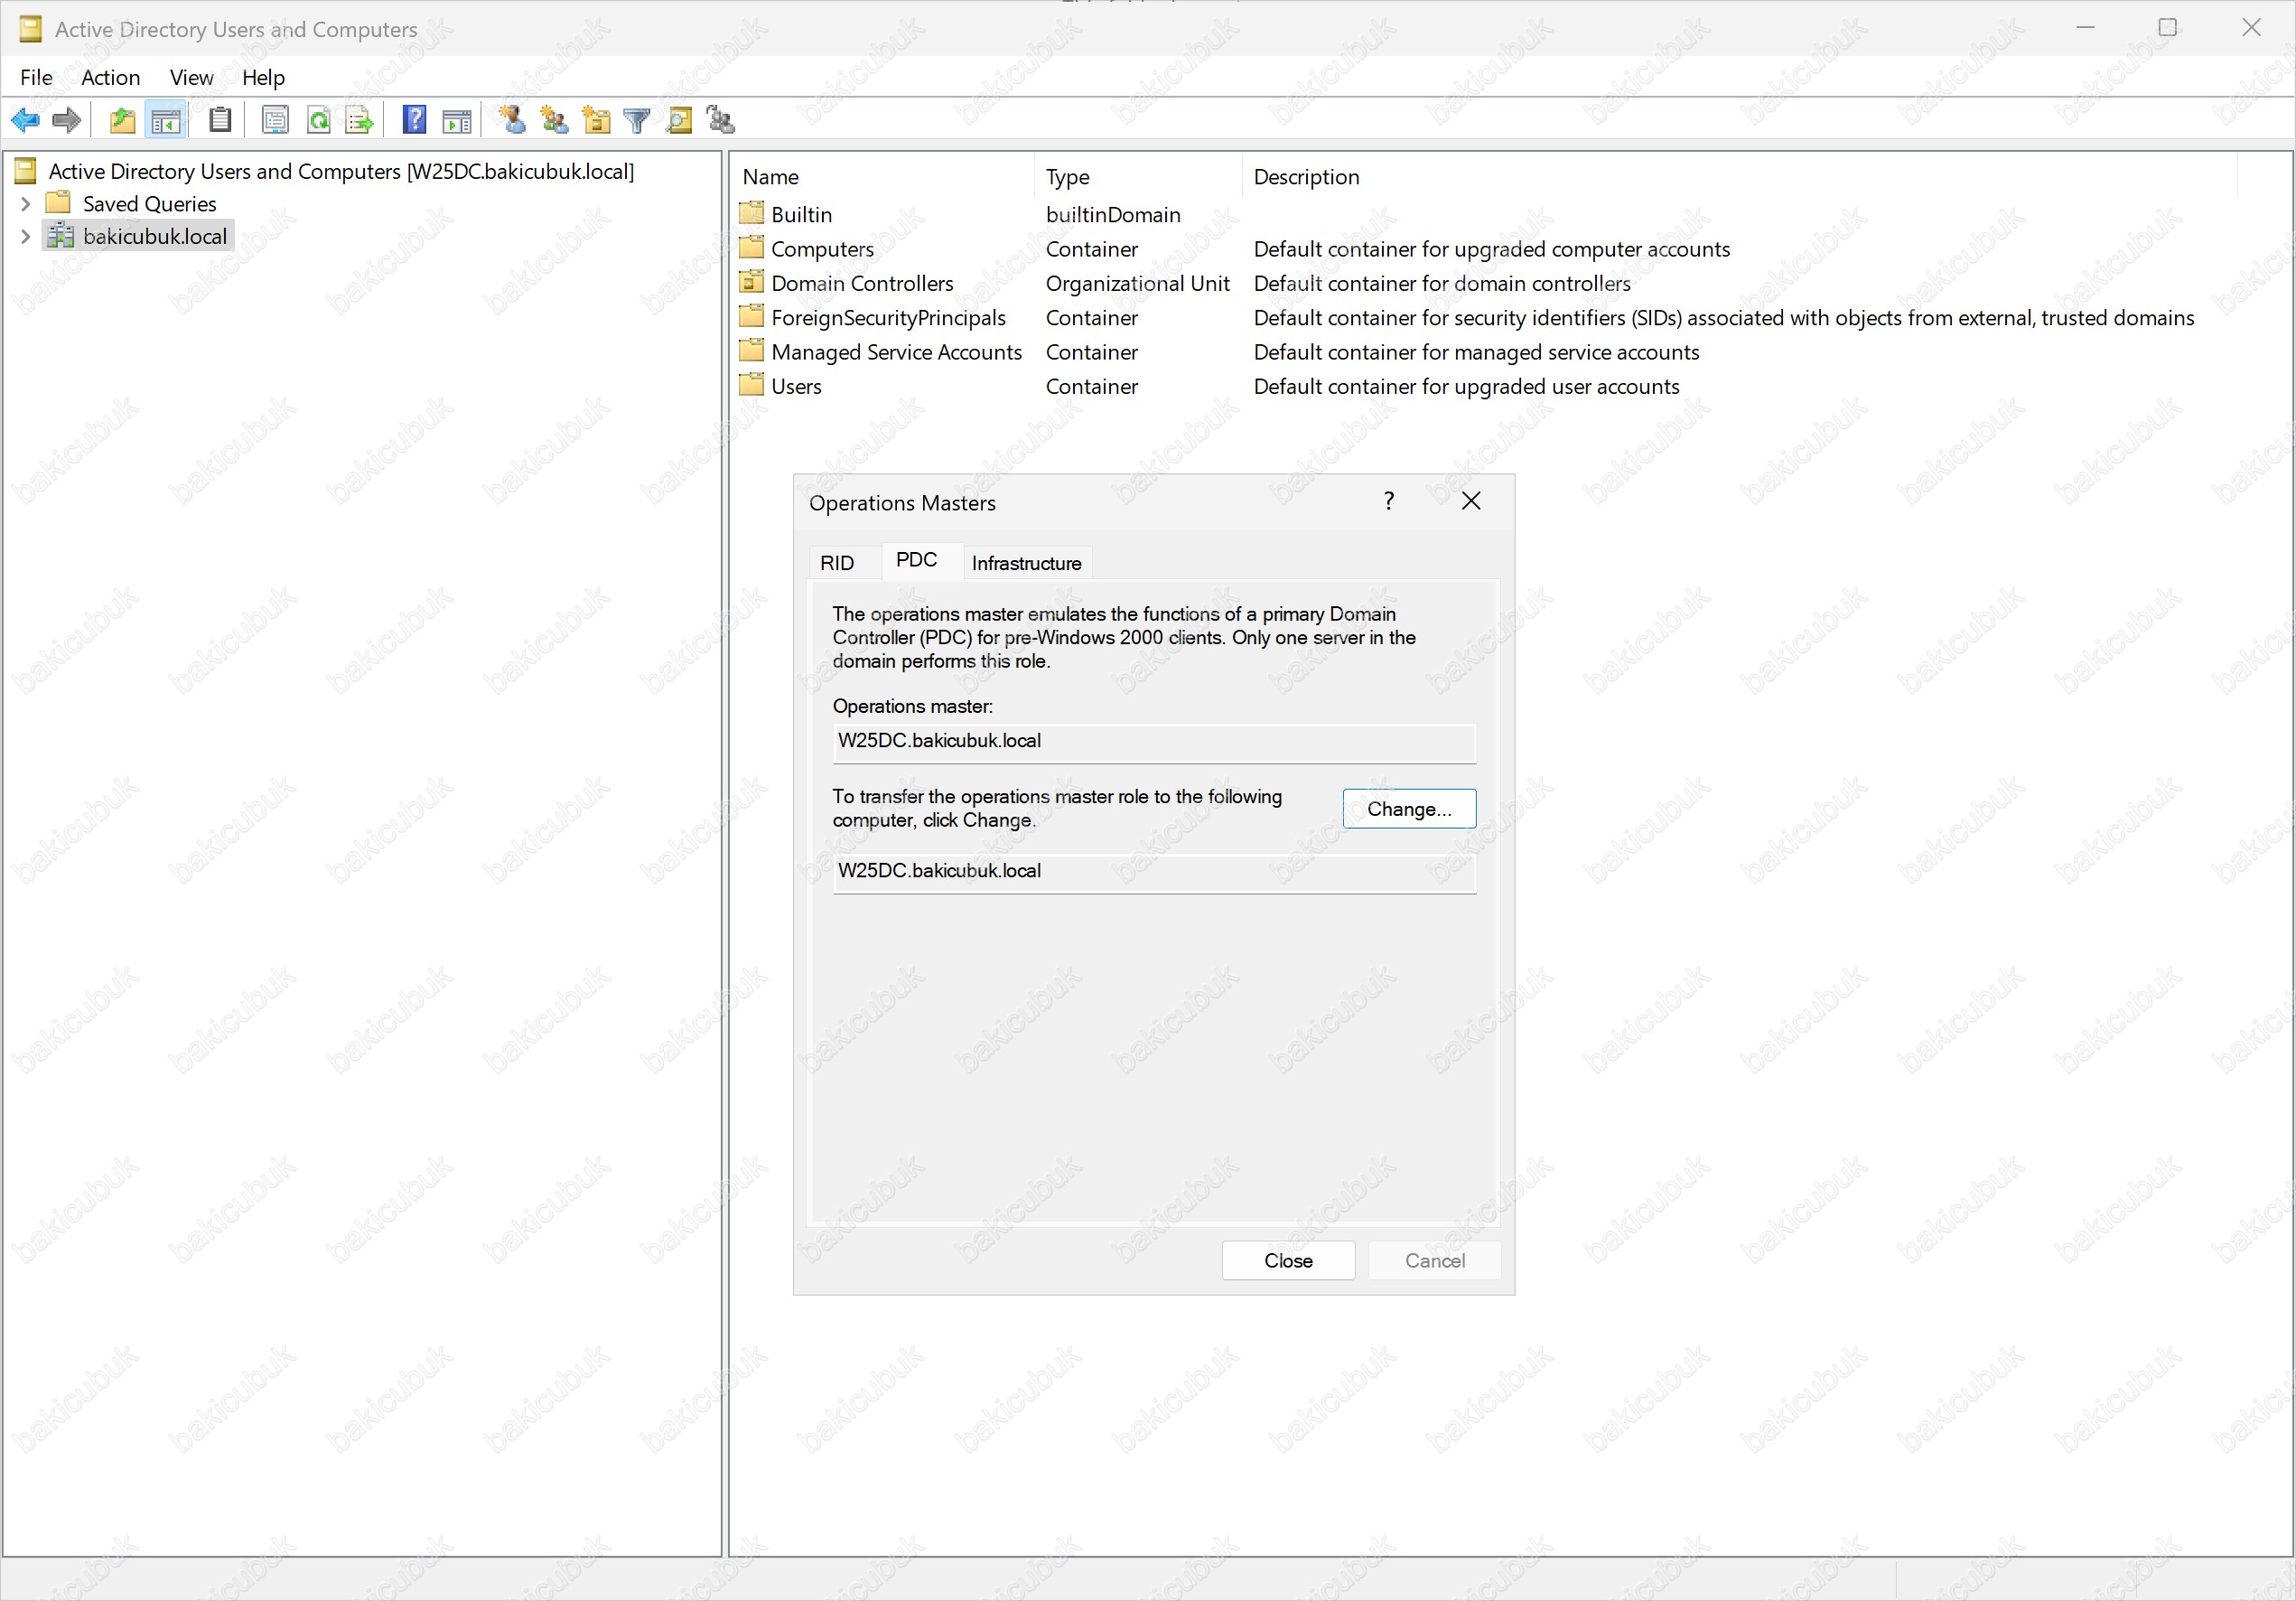The width and height of the screenshot is (2296, 1601).
Task: Click the ForeignSecurityPrincipals description text
Action: (x=1724, y=318)
